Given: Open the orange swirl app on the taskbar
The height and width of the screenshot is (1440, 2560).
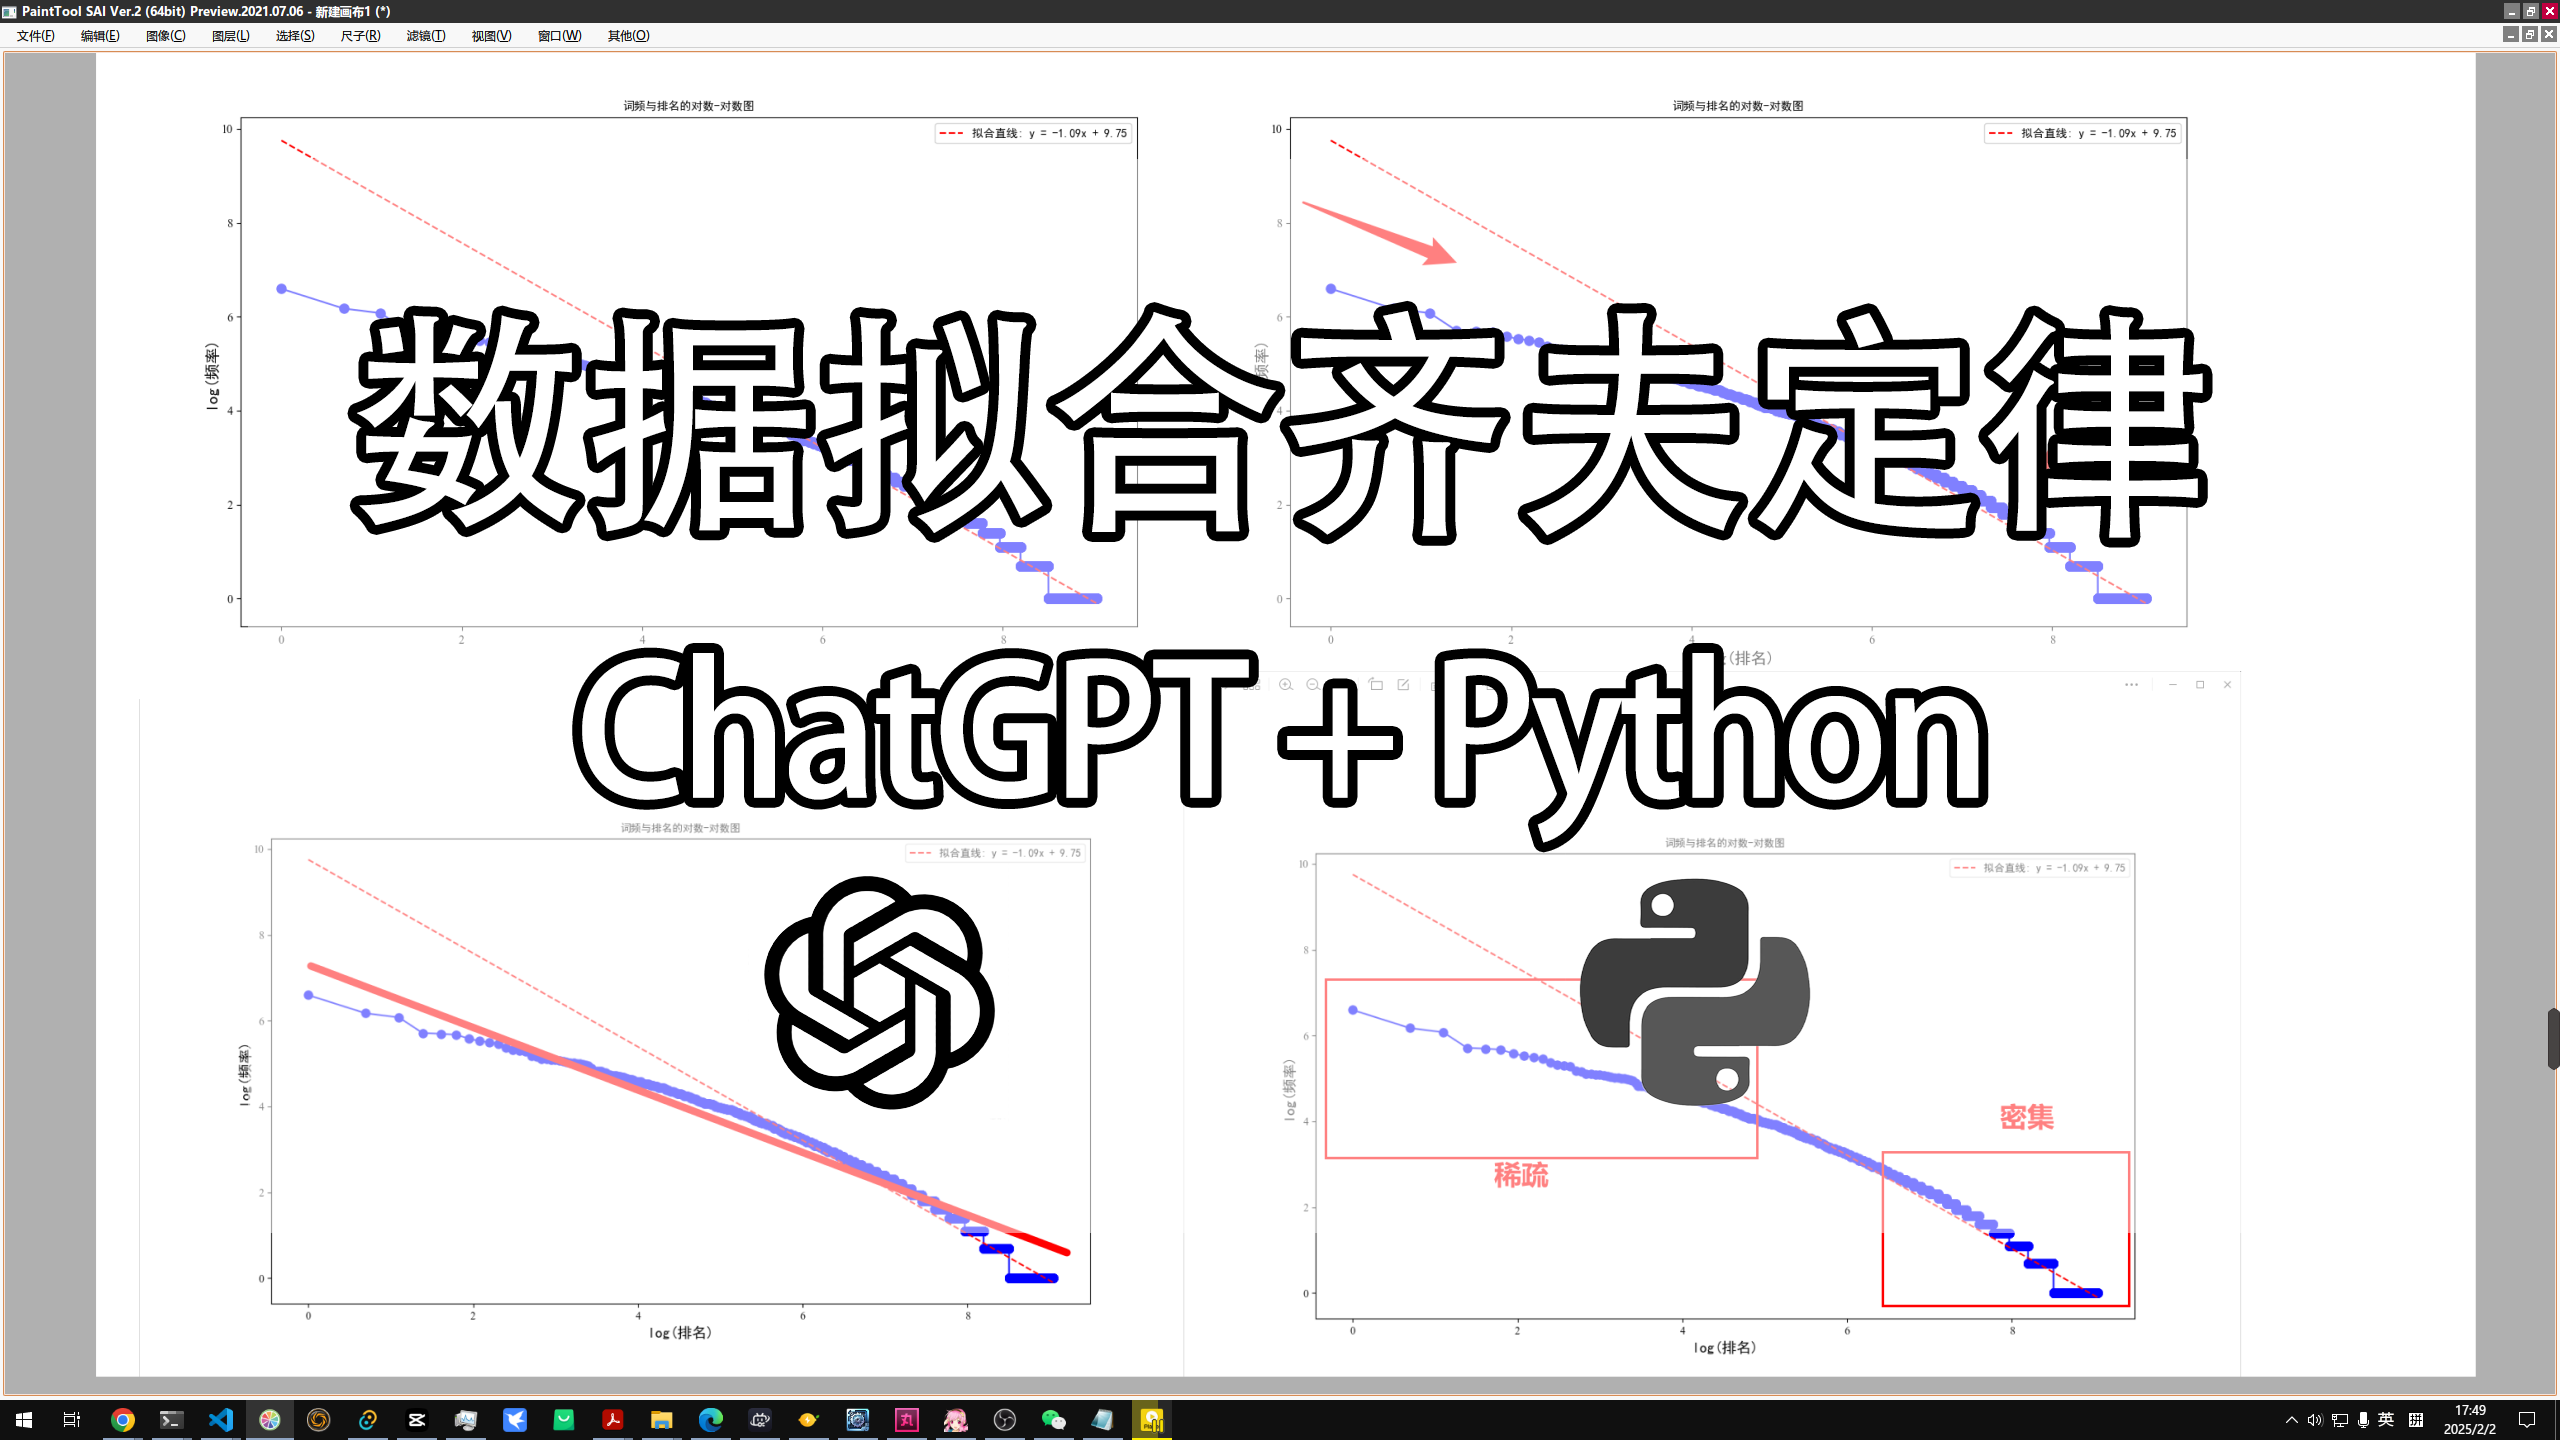Looking at the screenshot, I should point(318,1419).
